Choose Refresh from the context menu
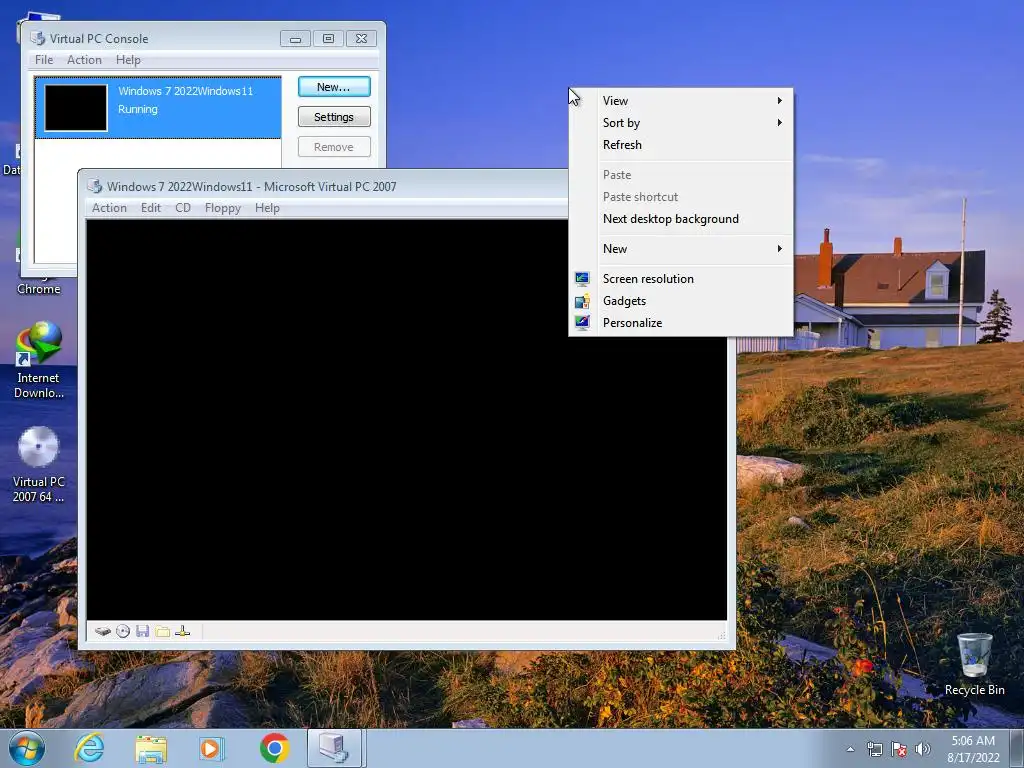This screenshot has height=768, width=1024. [681, 145]
